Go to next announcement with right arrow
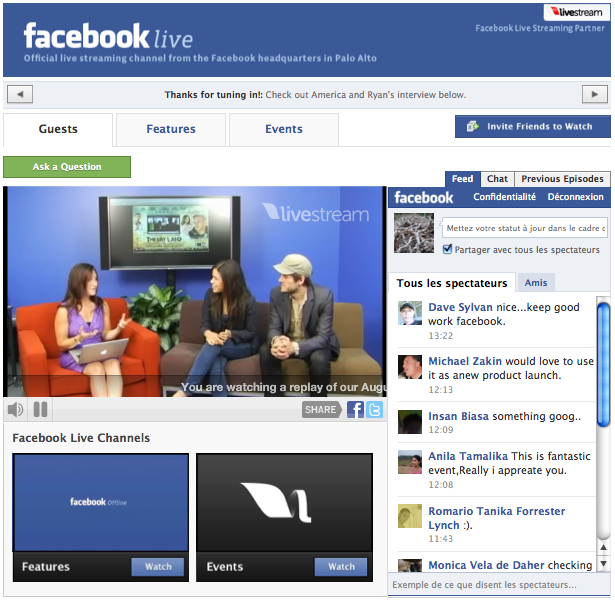The width and height of the screenshot is (615, 601). (x=595, y=94)
